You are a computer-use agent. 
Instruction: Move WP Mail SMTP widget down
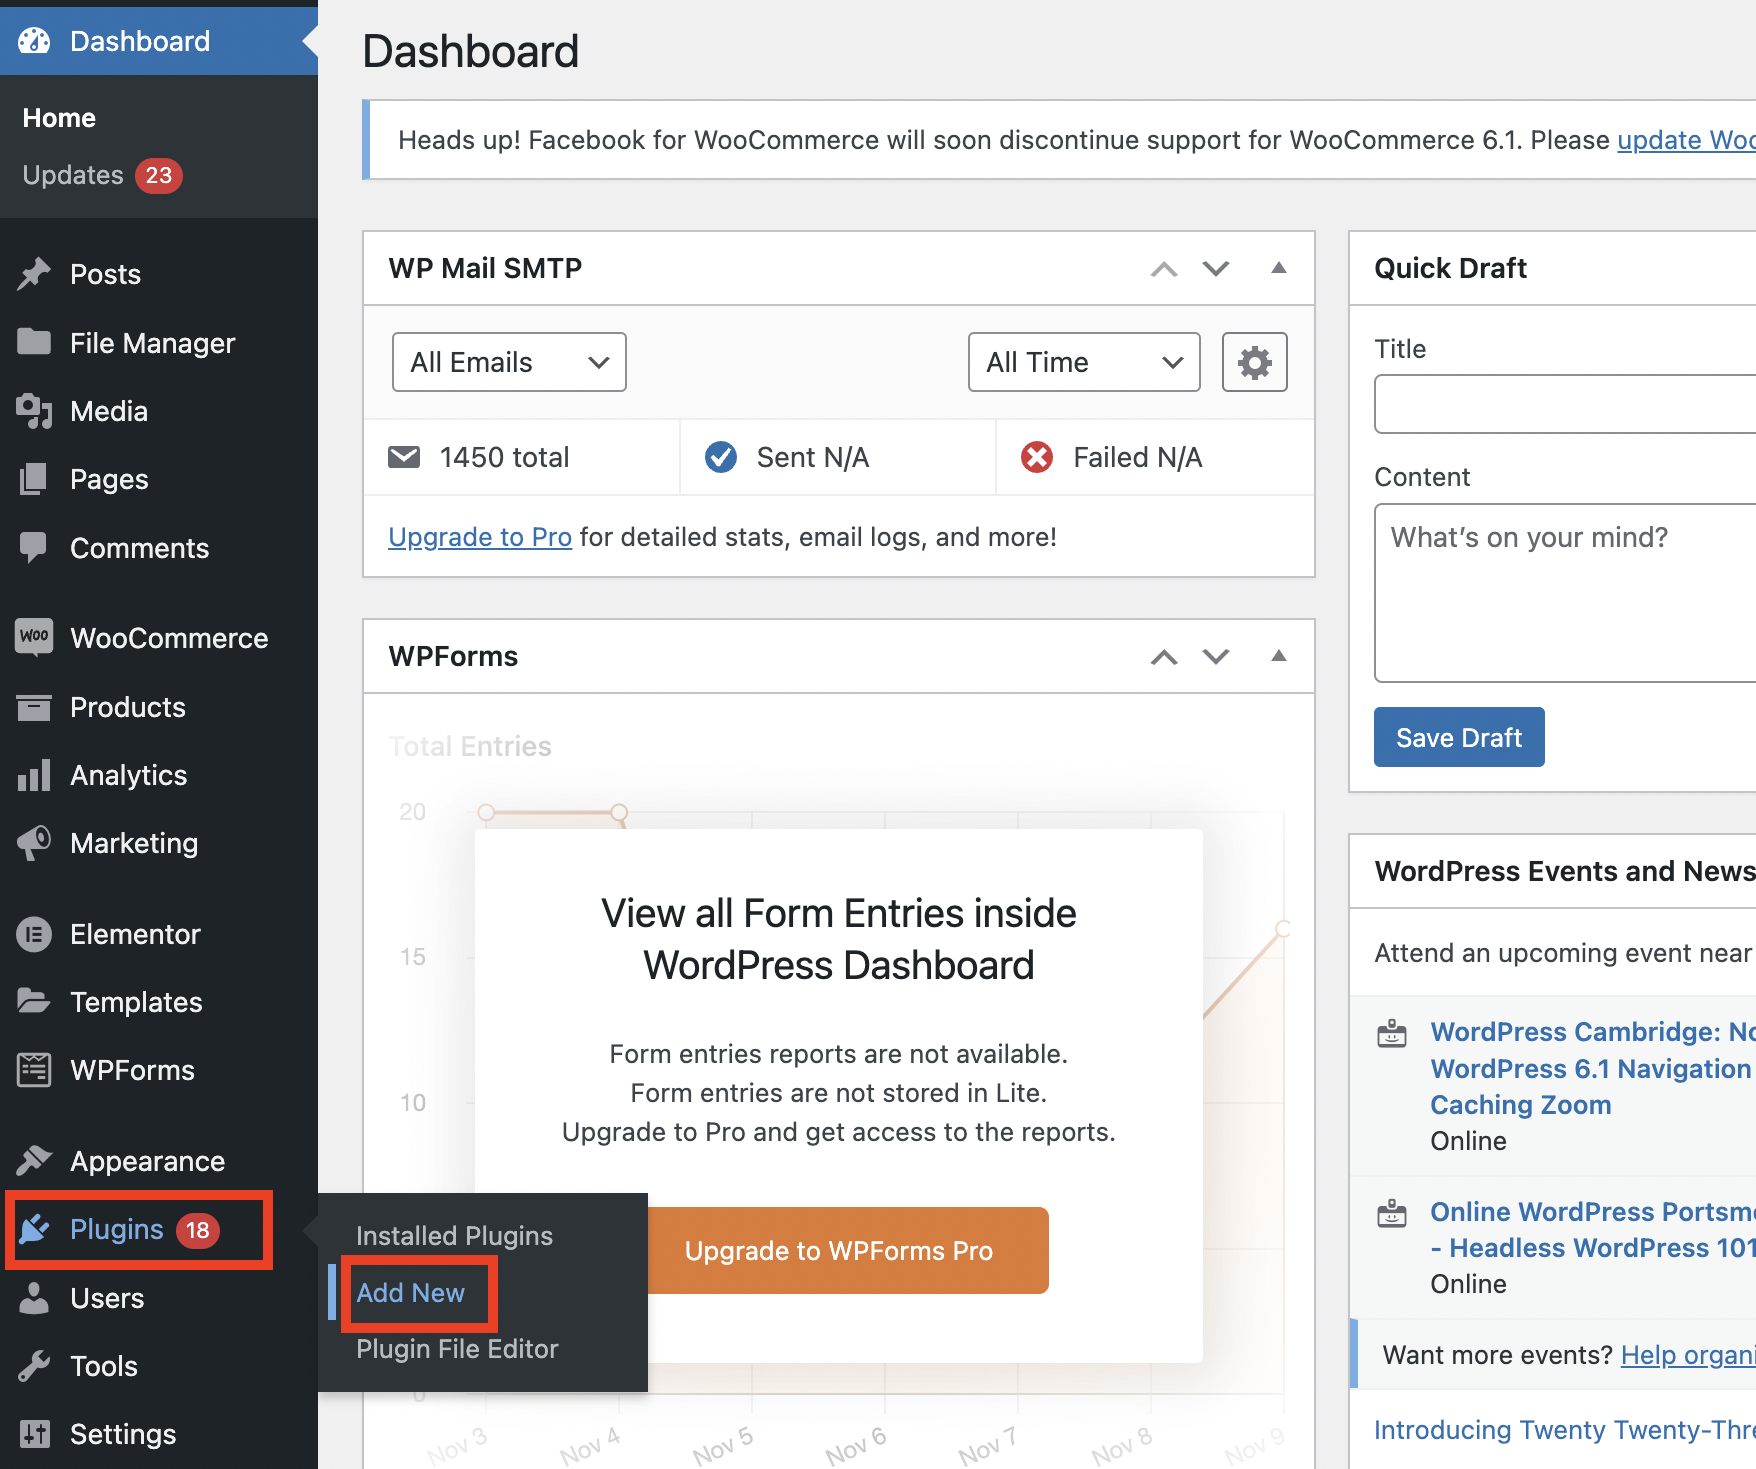[1216, 269]
